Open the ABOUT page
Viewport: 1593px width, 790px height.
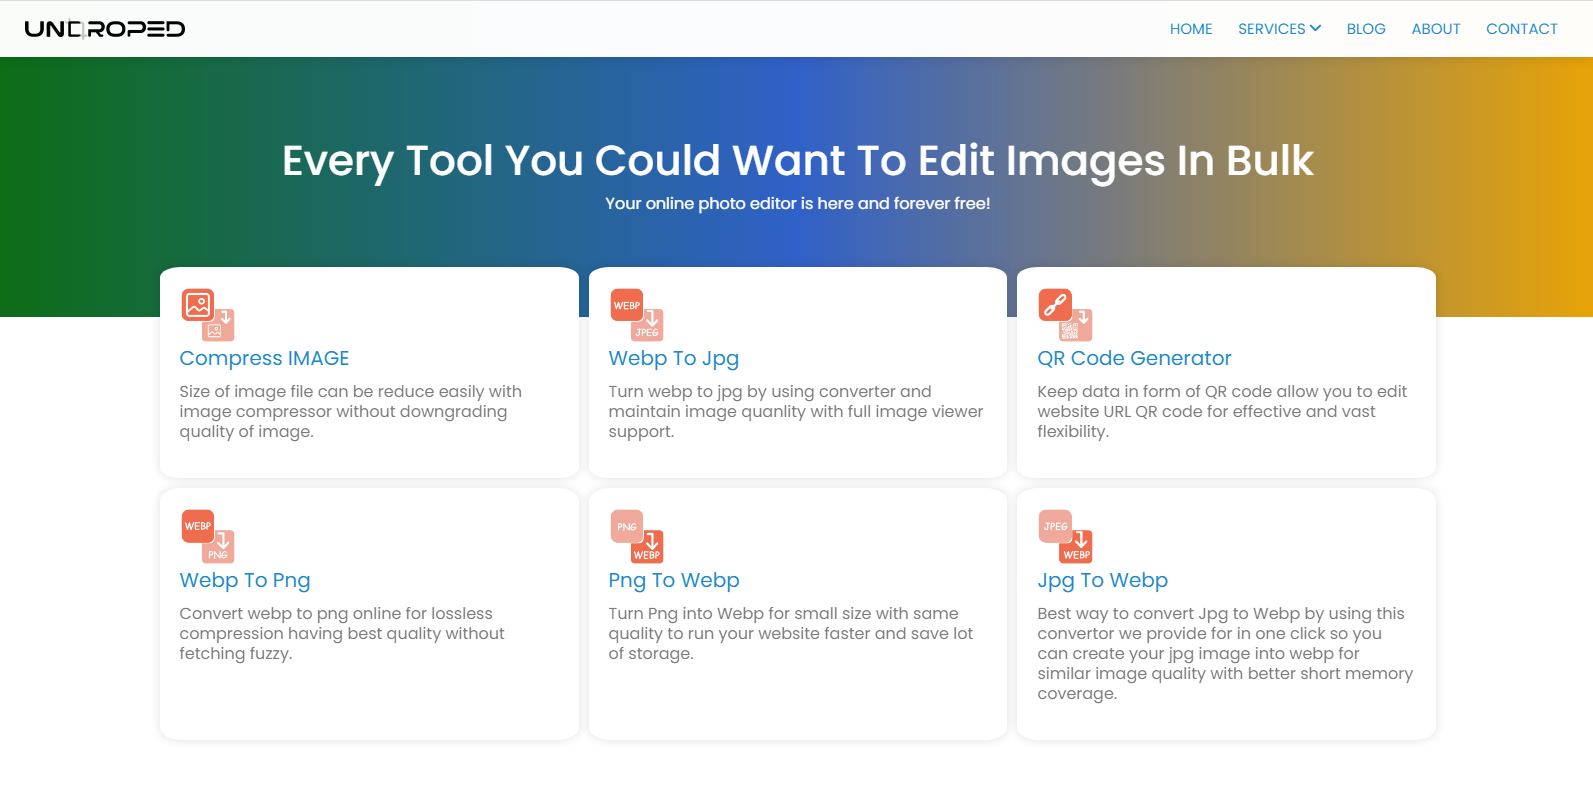1436,29
